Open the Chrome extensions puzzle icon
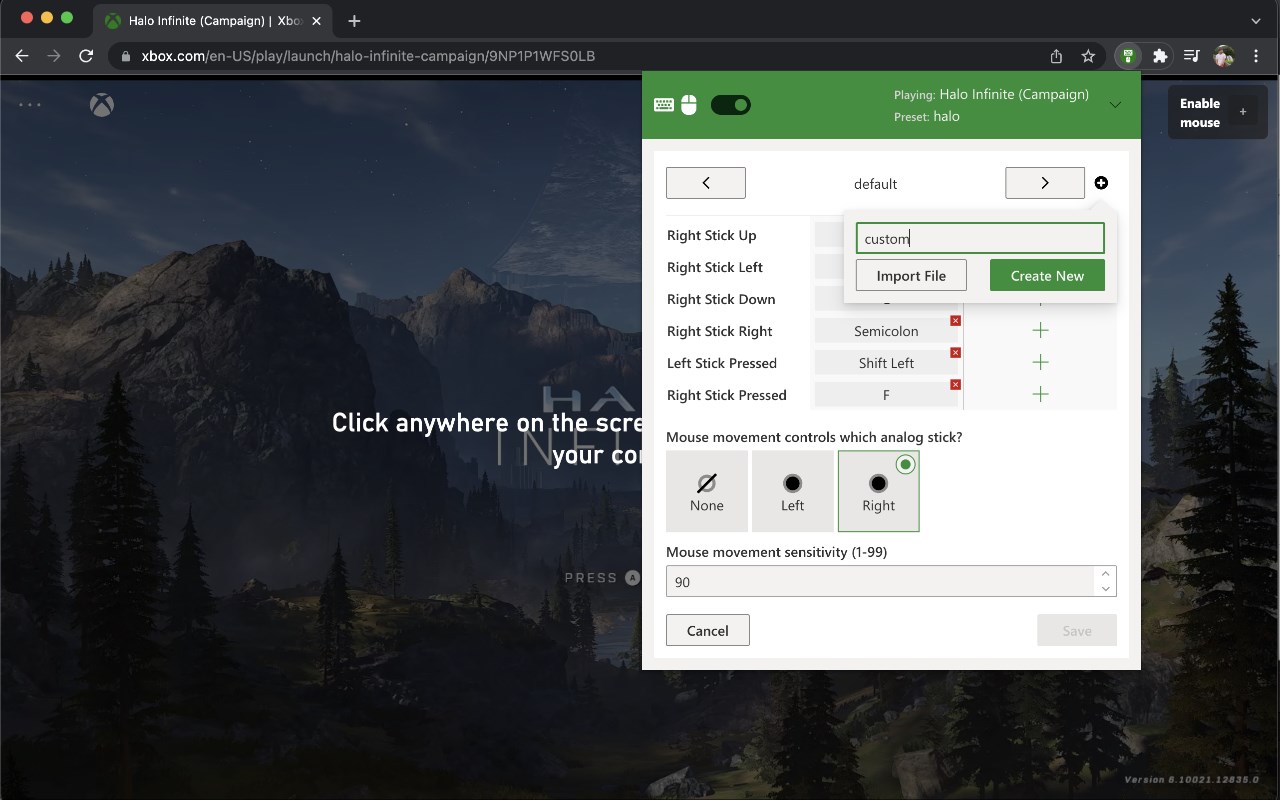Viewport: 1280px width, 800px height. coord(1160,56)
